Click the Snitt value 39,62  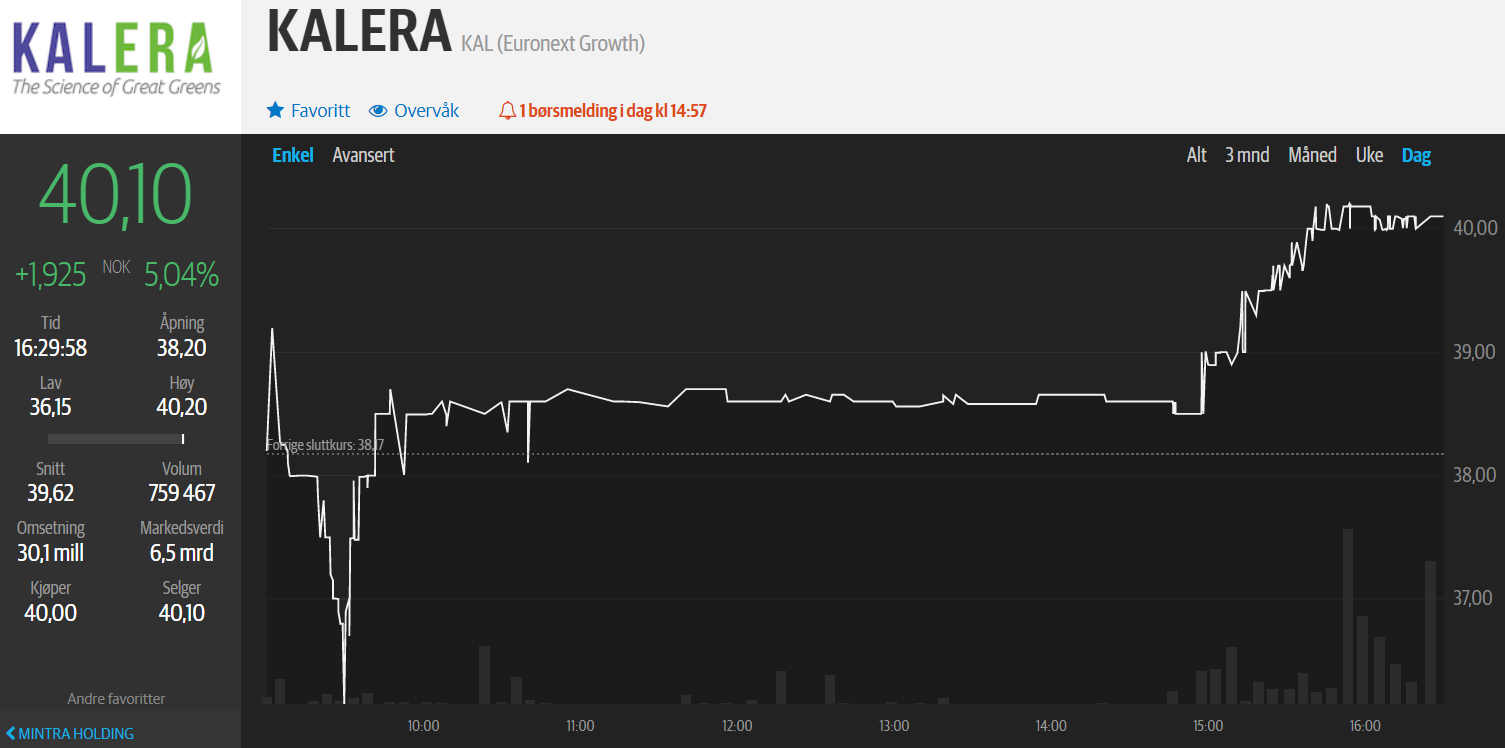pos(50,493)
